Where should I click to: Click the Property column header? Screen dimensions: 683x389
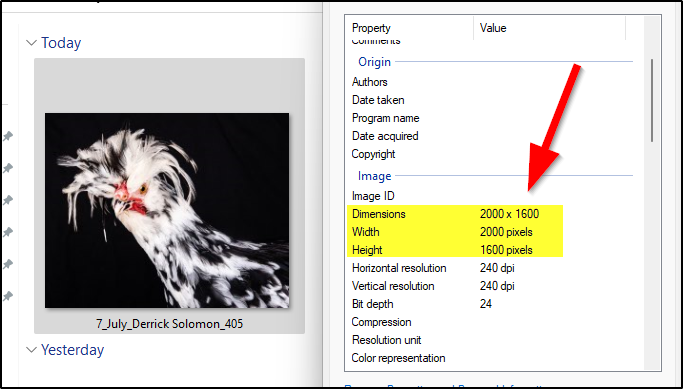pyautogui.click(x=371, y=28)
